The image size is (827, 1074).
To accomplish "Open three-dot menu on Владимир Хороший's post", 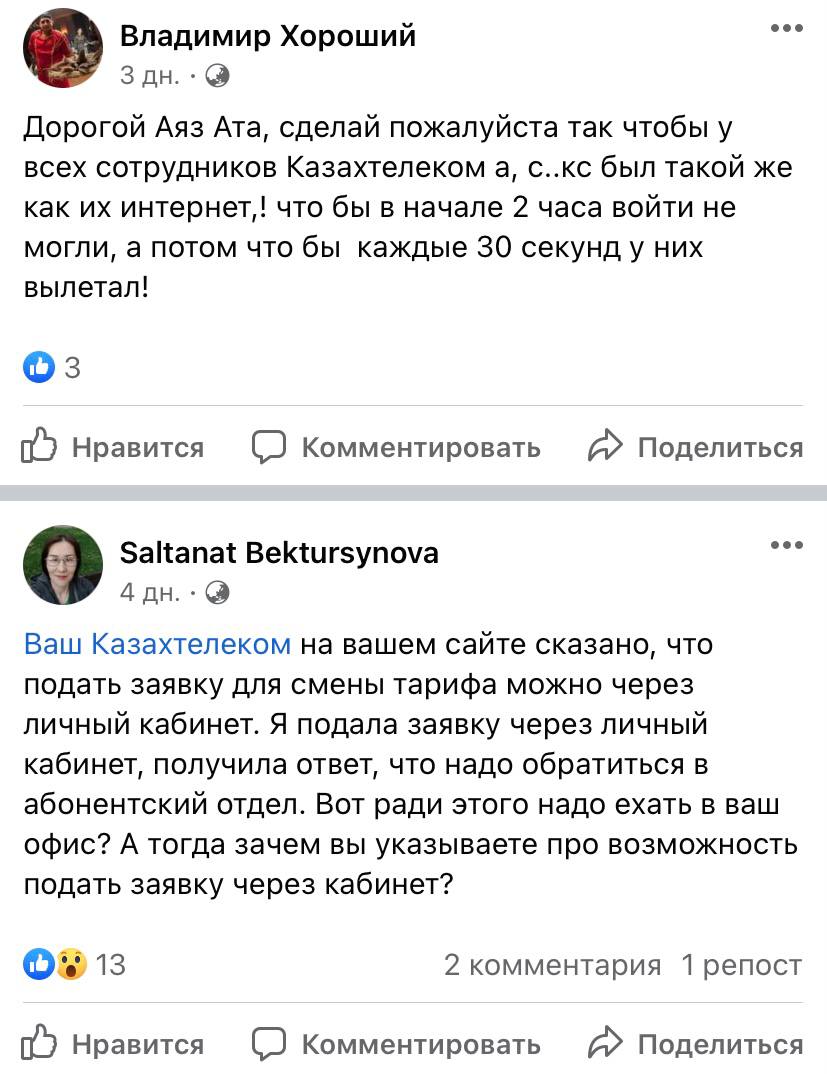I will click(786, 29).
